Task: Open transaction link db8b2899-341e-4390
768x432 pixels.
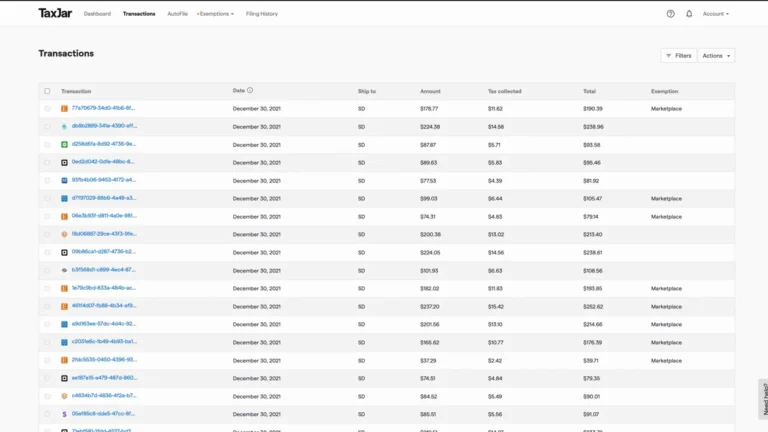Action: (104, 126)
